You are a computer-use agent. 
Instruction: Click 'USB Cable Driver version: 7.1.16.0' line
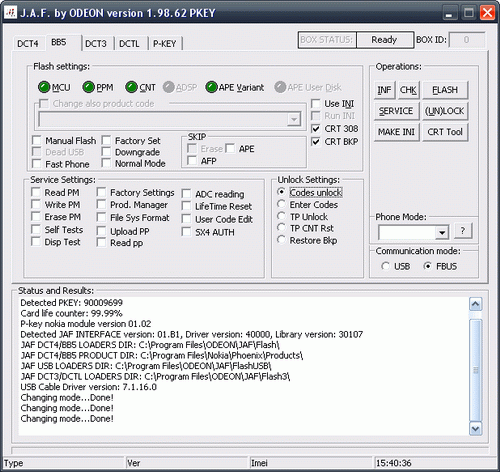pos(89,387)
